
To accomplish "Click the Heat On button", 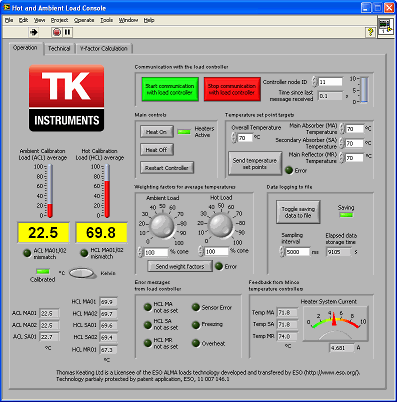I will [156, 132].
